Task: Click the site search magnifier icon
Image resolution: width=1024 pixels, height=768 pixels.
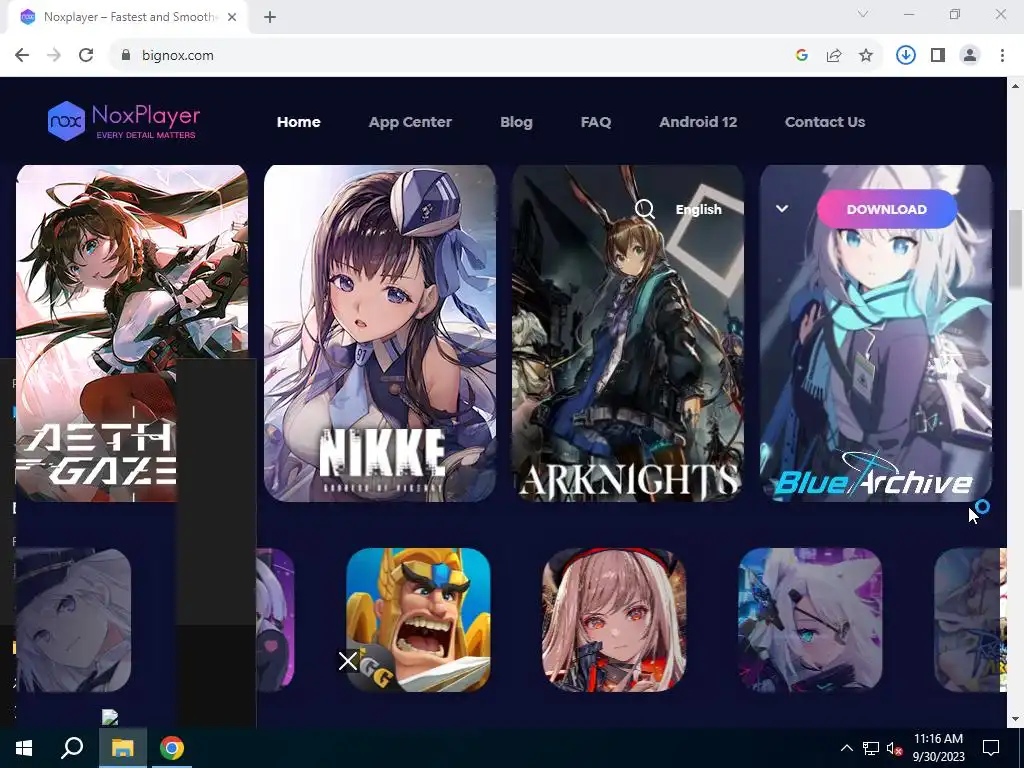Action: coord(645,209)
